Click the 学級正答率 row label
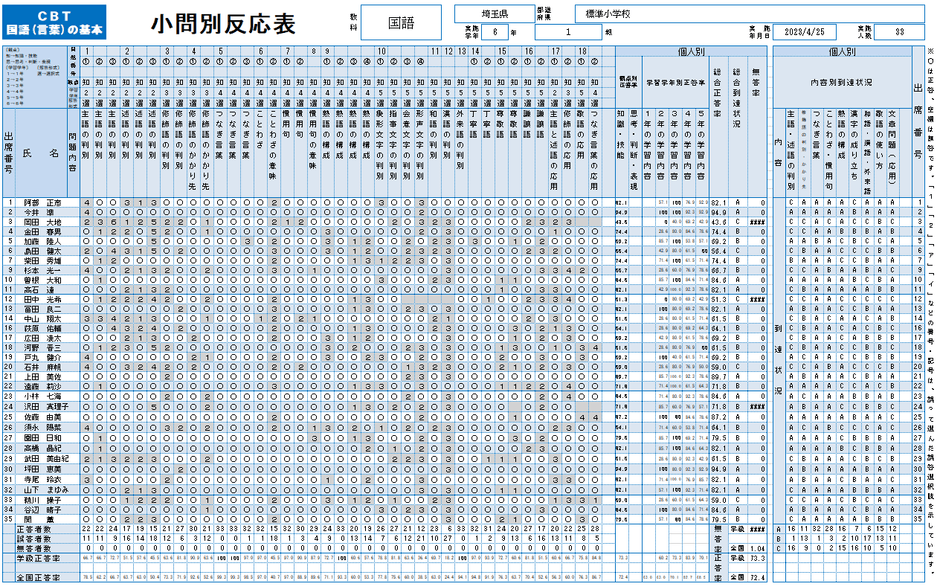Image resolution: width=940 pixels, height=587 pixels. tap(40, 556)
